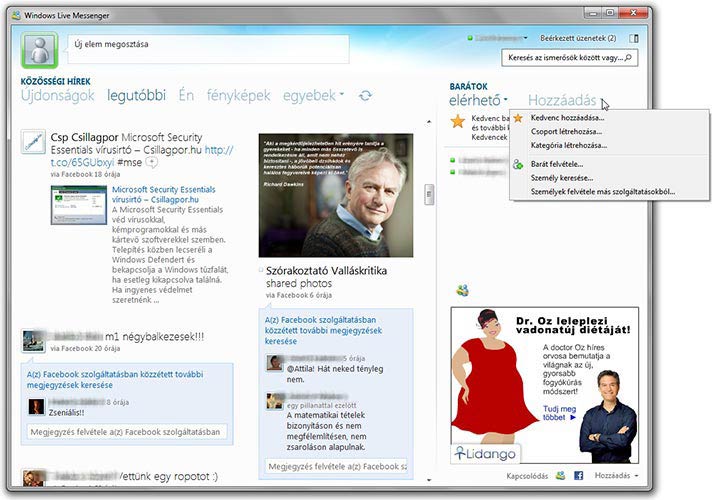The height and width of the screenshot is (500, 714).
Task: Switch to the fényképek tab
Action: (238, 95)
